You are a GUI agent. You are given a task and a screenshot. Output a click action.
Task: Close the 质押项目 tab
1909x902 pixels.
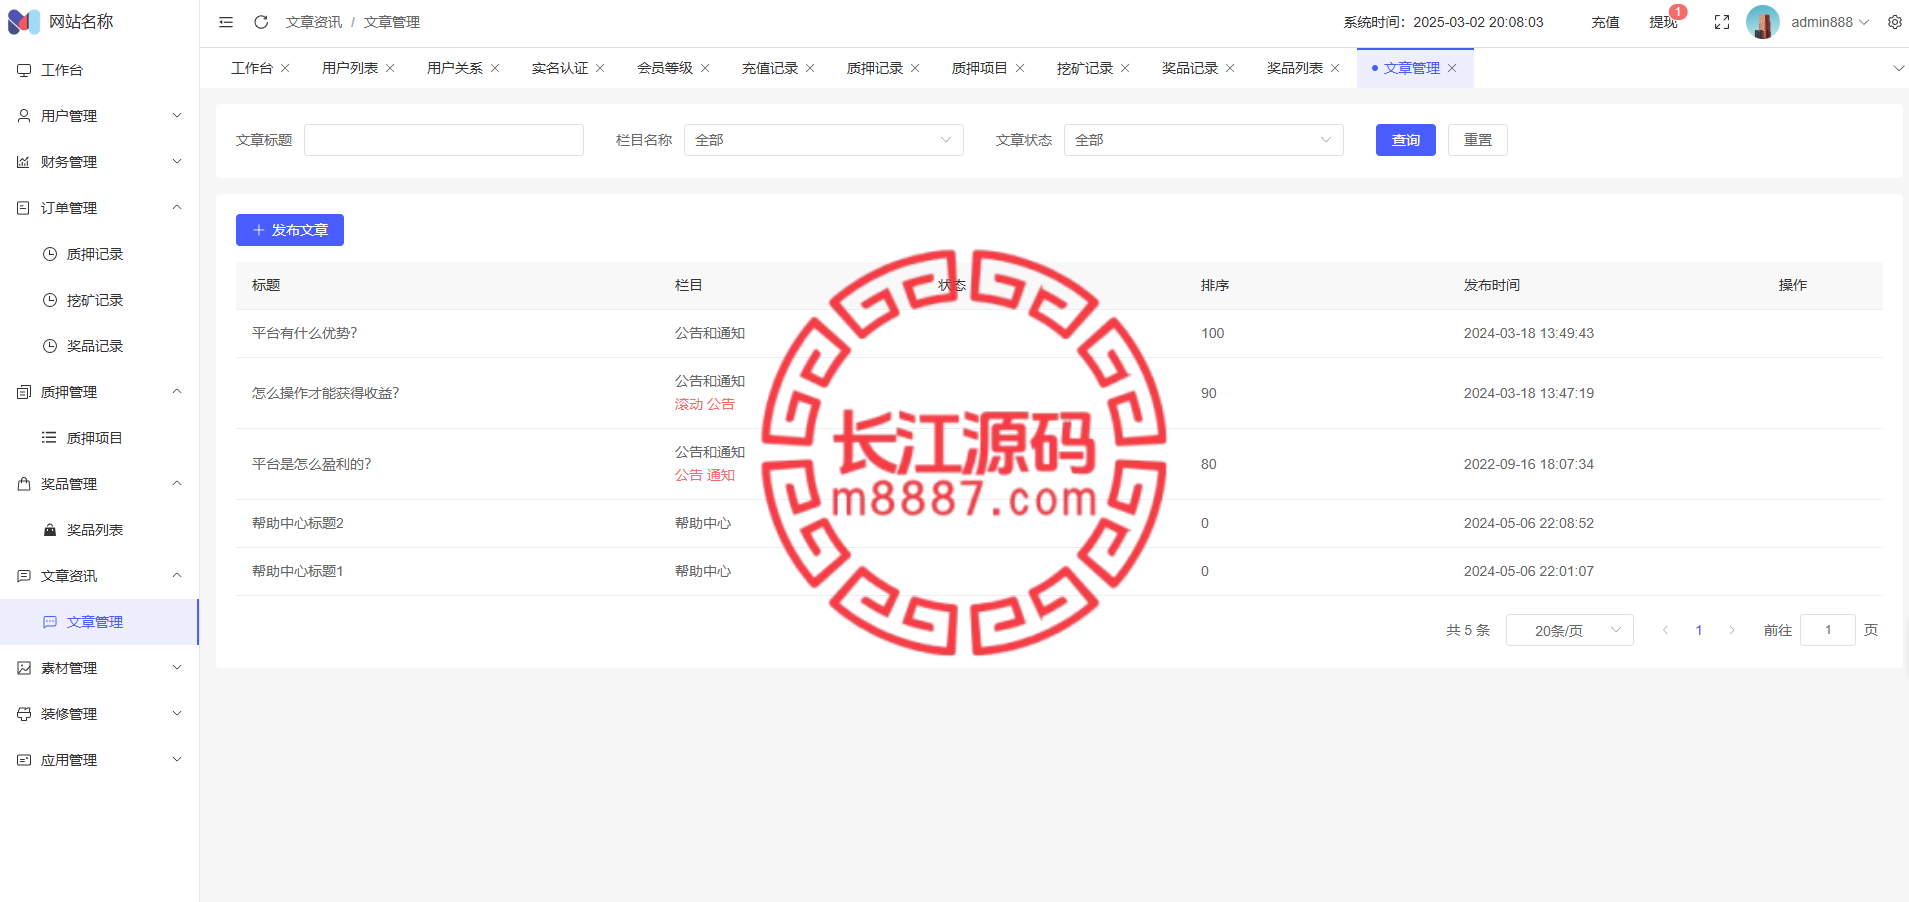(x=1020, y=68)
